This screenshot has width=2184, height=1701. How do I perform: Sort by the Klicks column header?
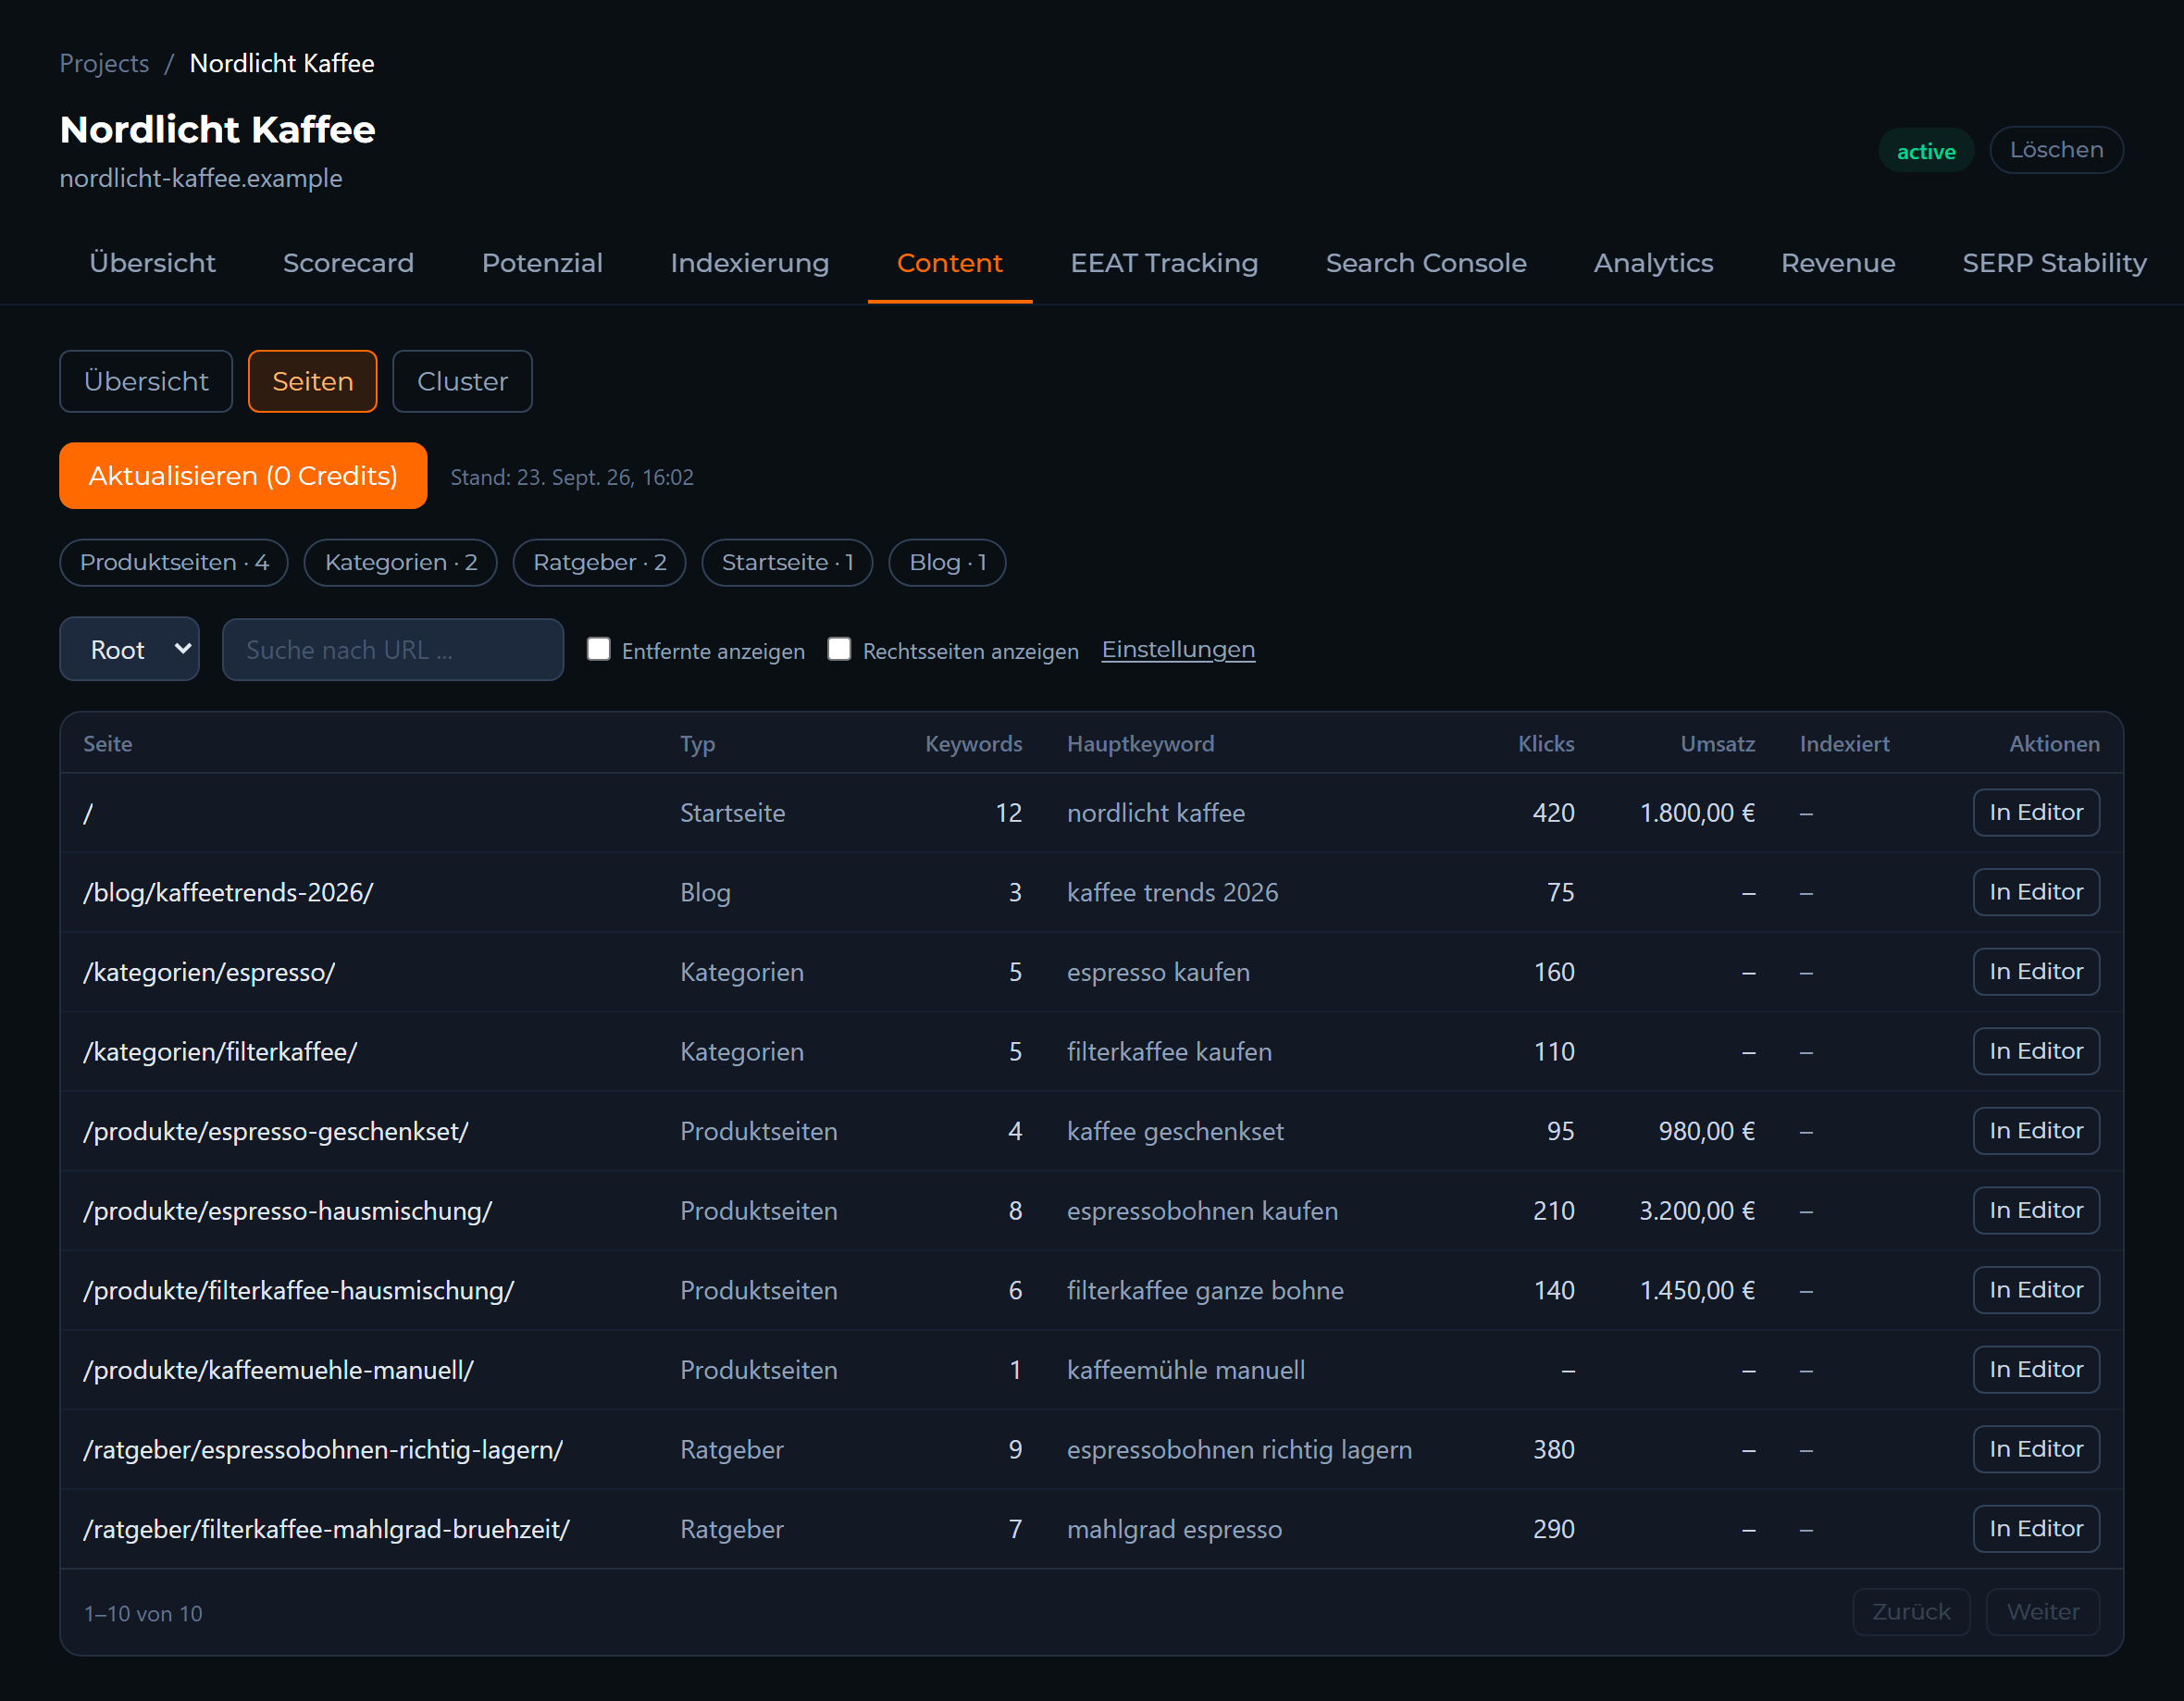click(1546, 744)
